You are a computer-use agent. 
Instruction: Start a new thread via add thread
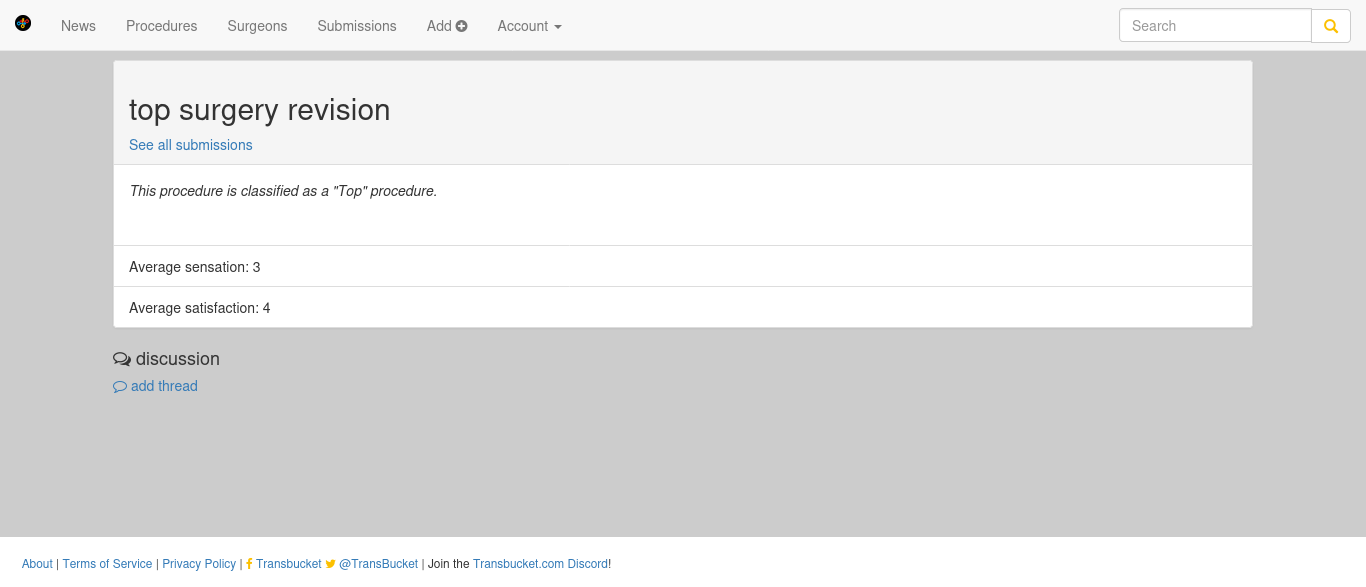click(x=155, y=386)
